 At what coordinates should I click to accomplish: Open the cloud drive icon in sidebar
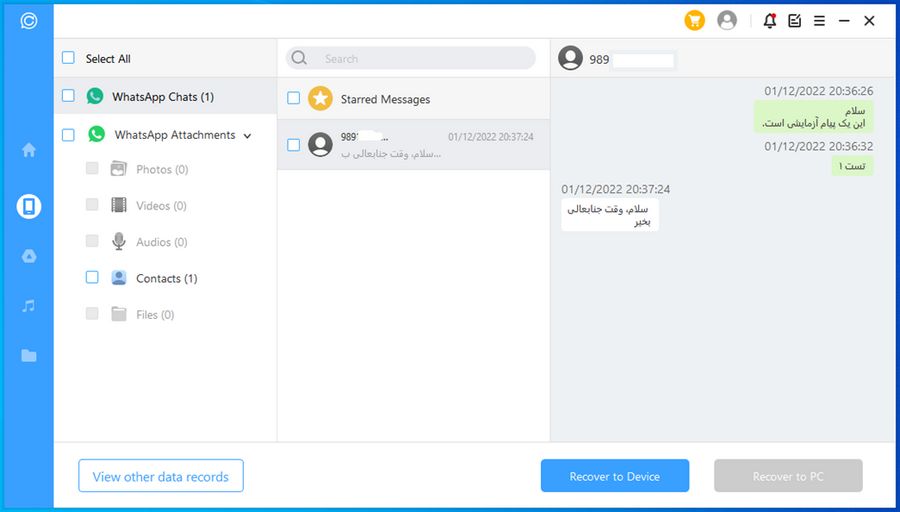(x=29, y=256)
